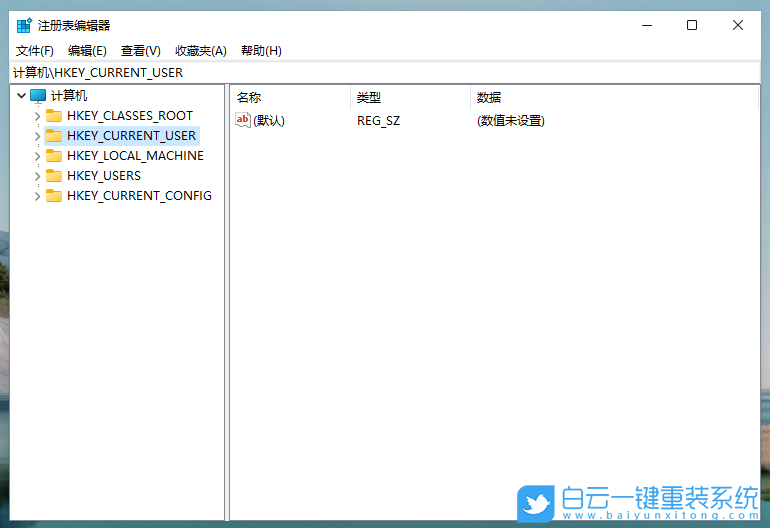Click the HKEY_LOCAL_MACHINE folder icon
770x528 pixels.
pyautogui.click(x=54, y=156)
